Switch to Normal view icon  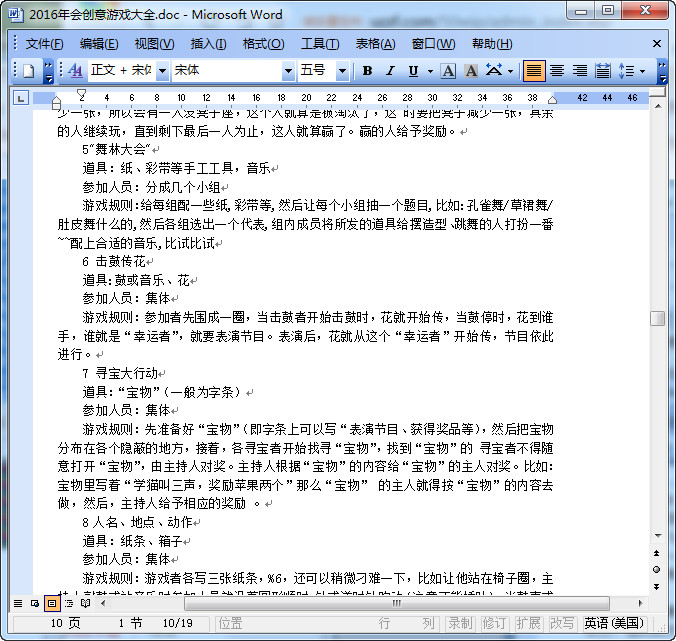(18, 603)
